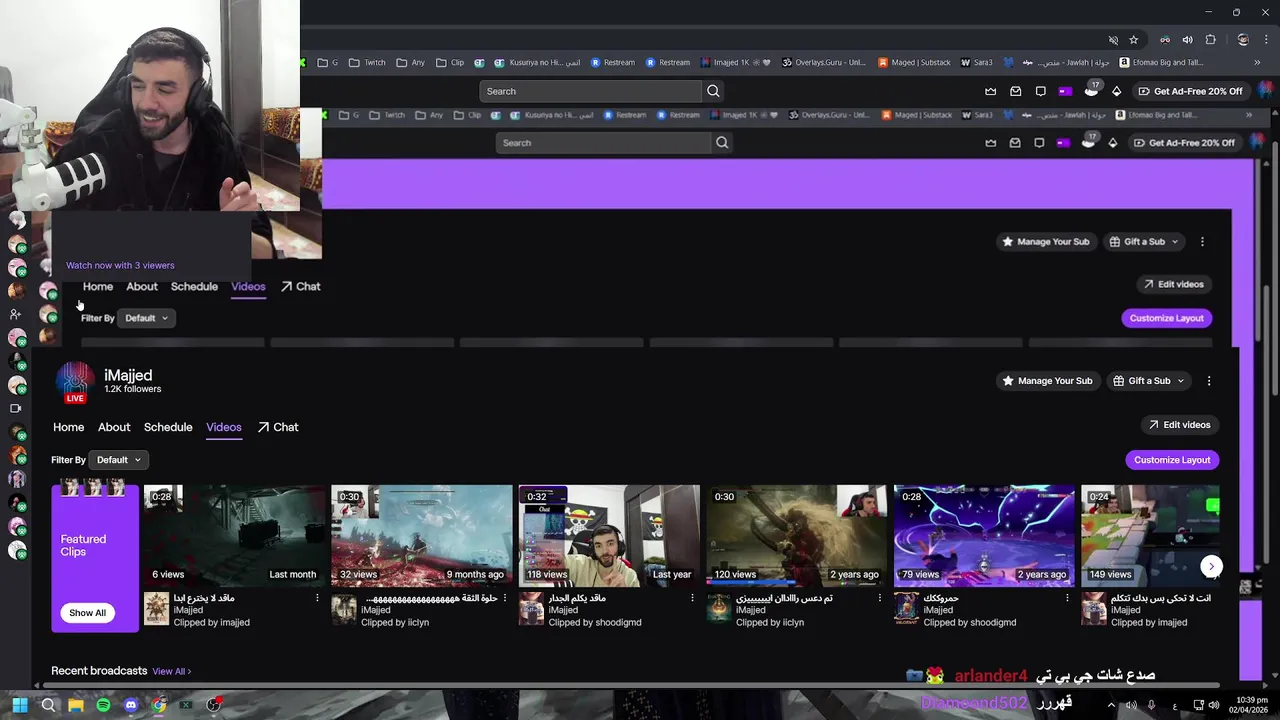Screen dimensions: 1280x720
Task: Click Search field in mirrored stream copy
Action: (603, 143)
